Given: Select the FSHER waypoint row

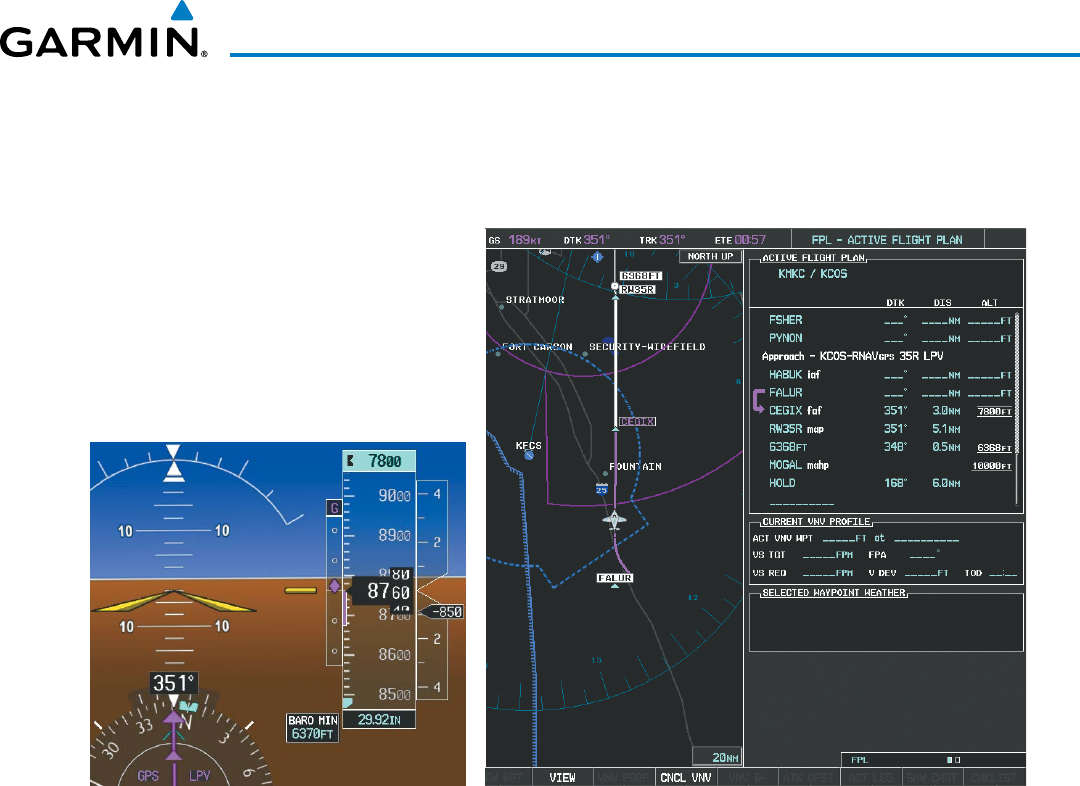Looking at the screenshot, I should click(x=890, y=320).
